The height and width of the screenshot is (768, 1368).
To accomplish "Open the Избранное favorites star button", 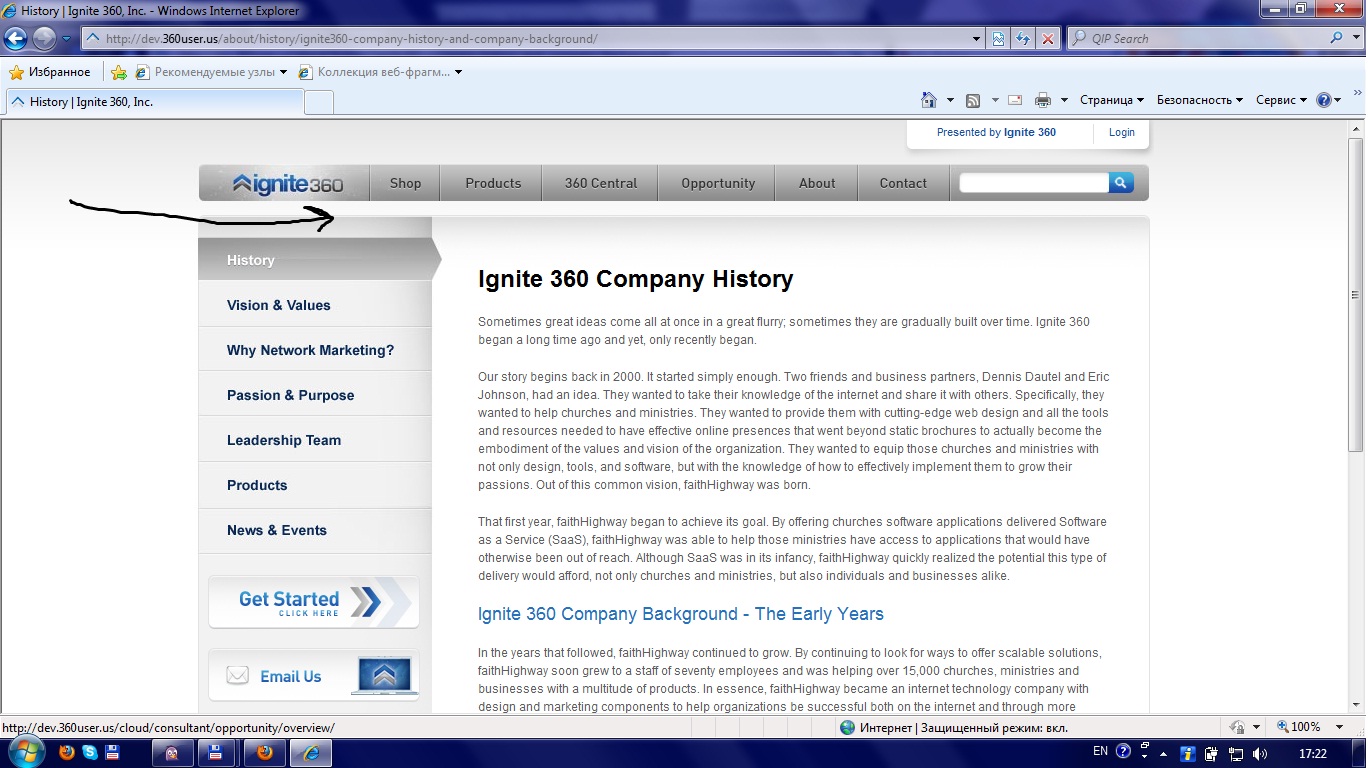I will tap(50, 72).
